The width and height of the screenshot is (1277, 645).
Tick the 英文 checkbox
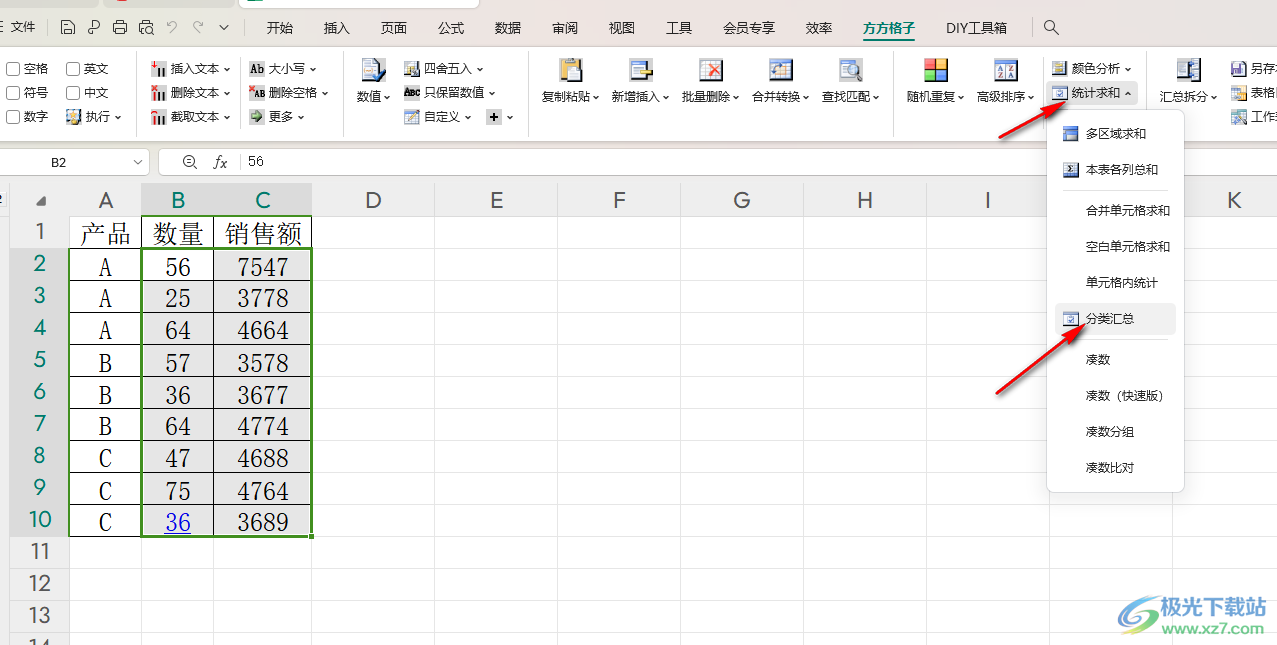pos(74,69)
